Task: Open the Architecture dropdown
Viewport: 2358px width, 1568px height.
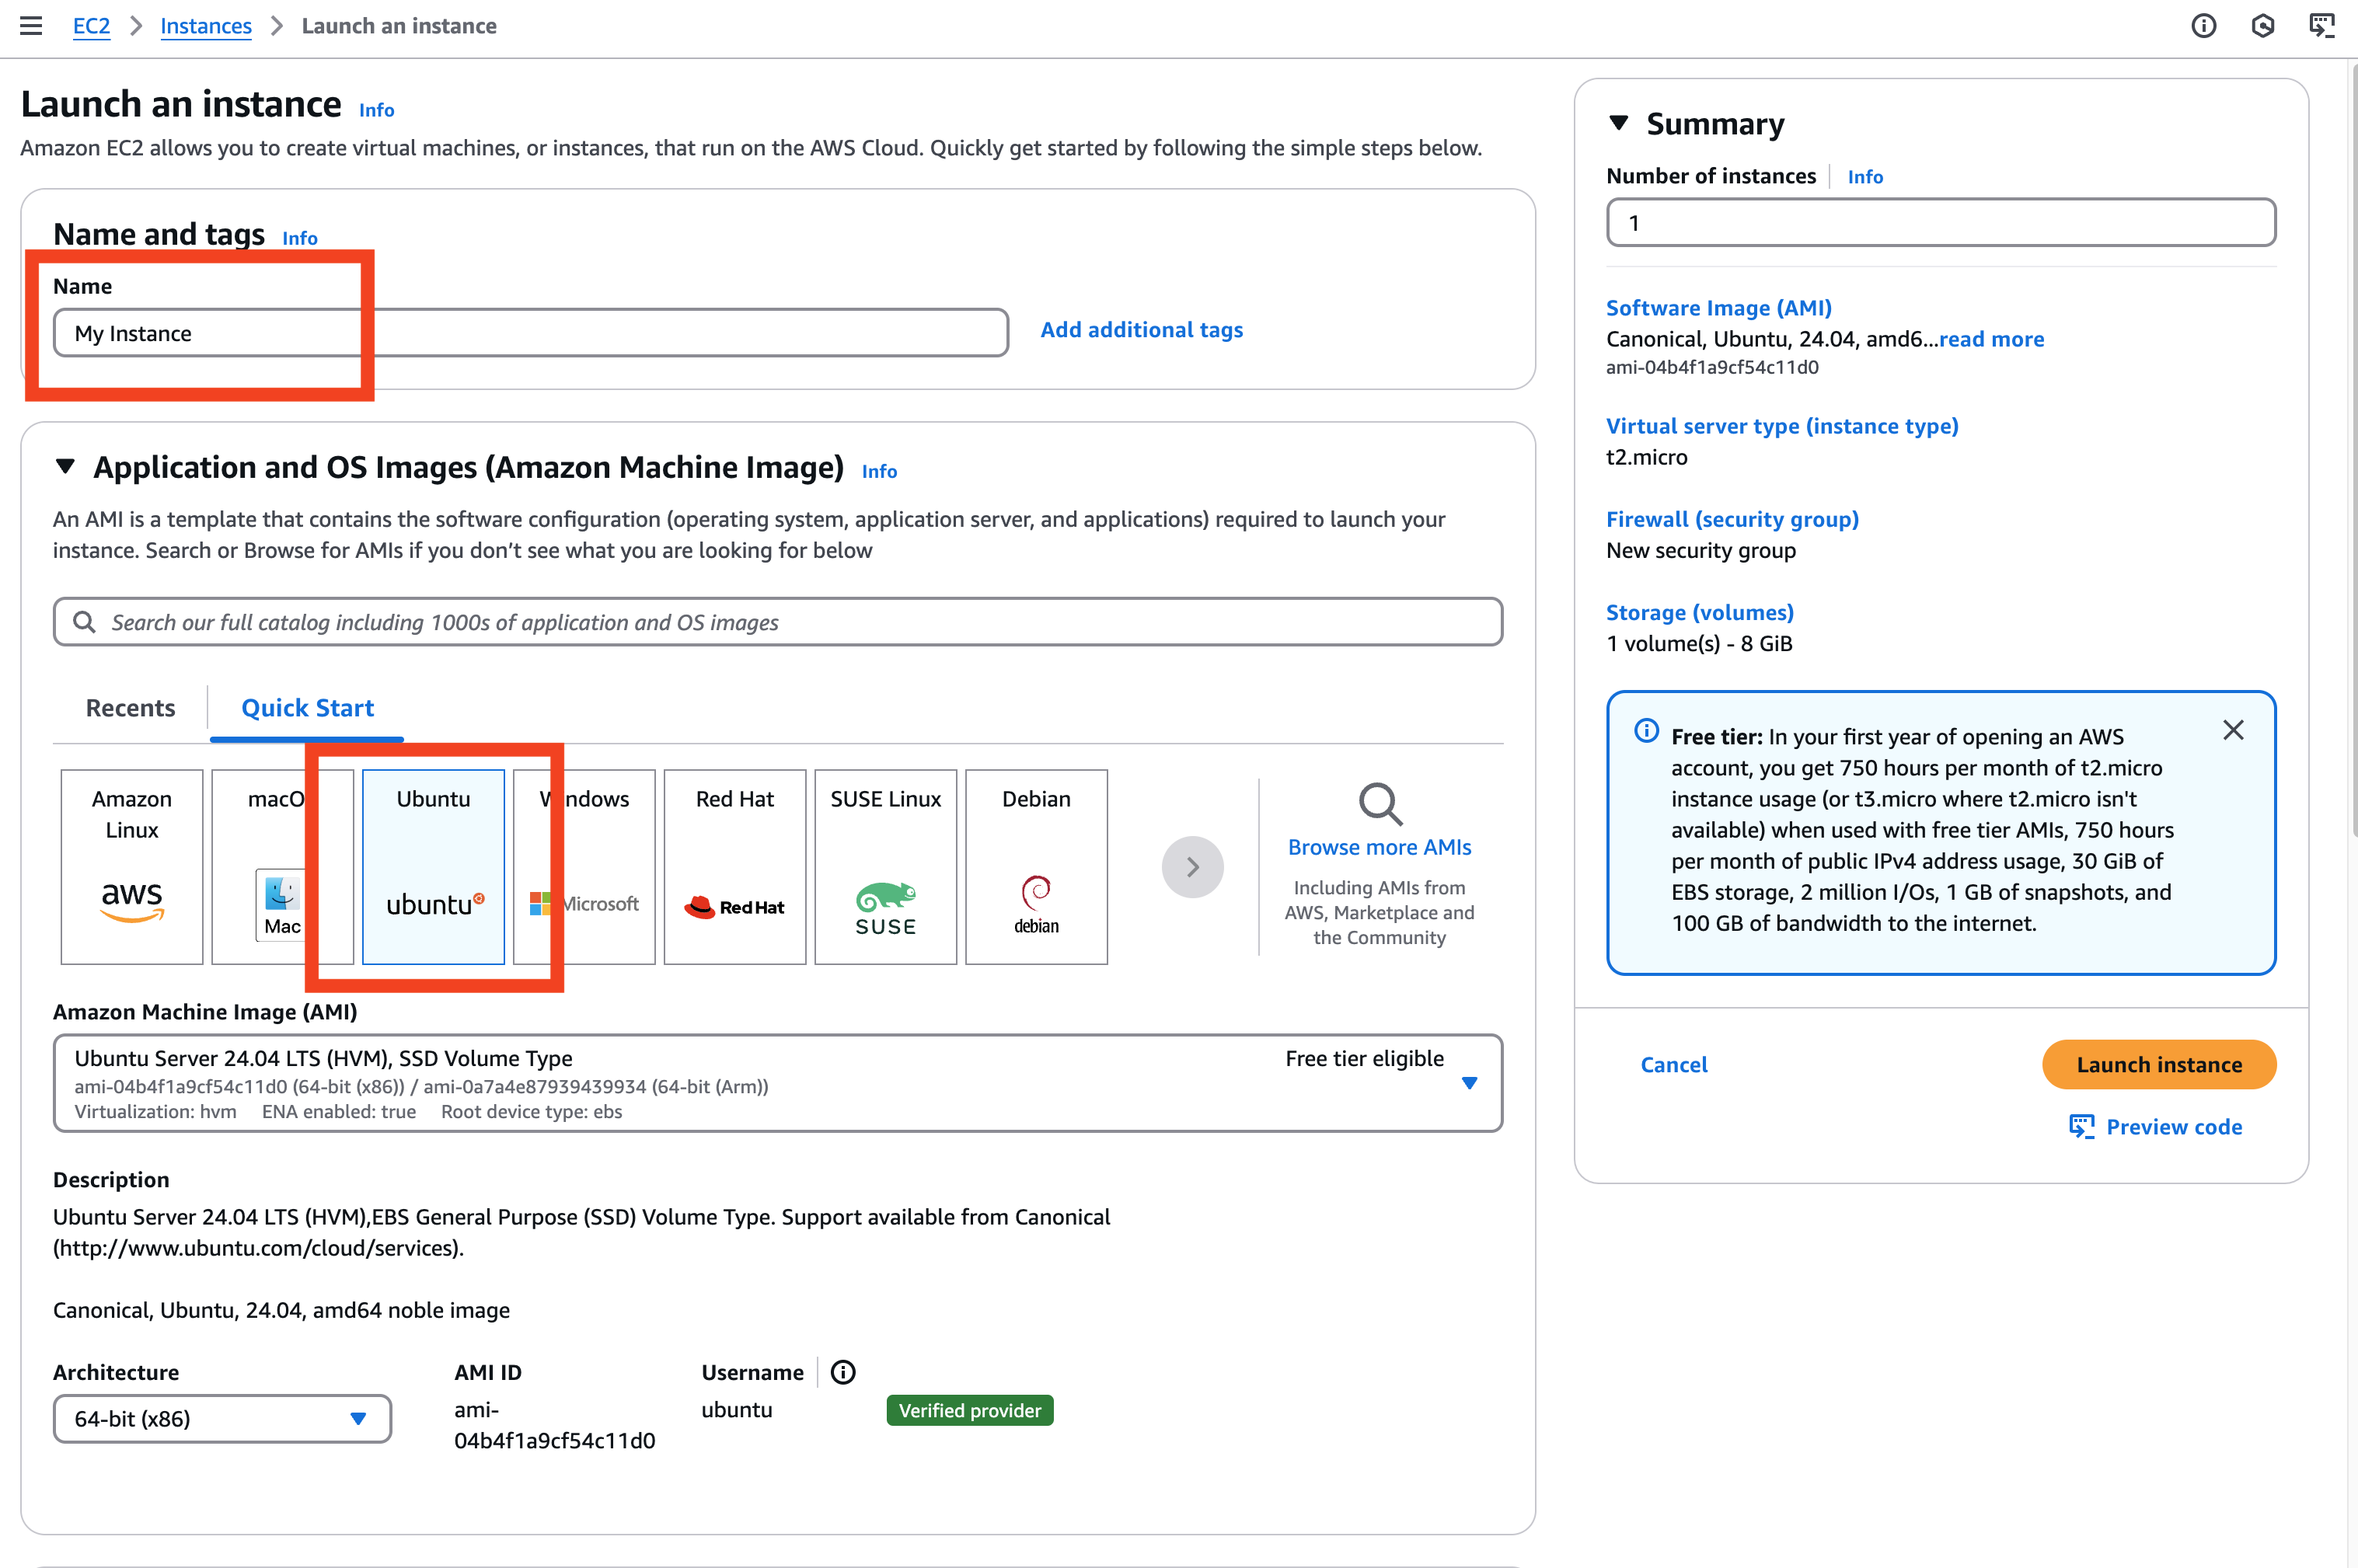Action: pyautogui.click(x=222, y=1418)
